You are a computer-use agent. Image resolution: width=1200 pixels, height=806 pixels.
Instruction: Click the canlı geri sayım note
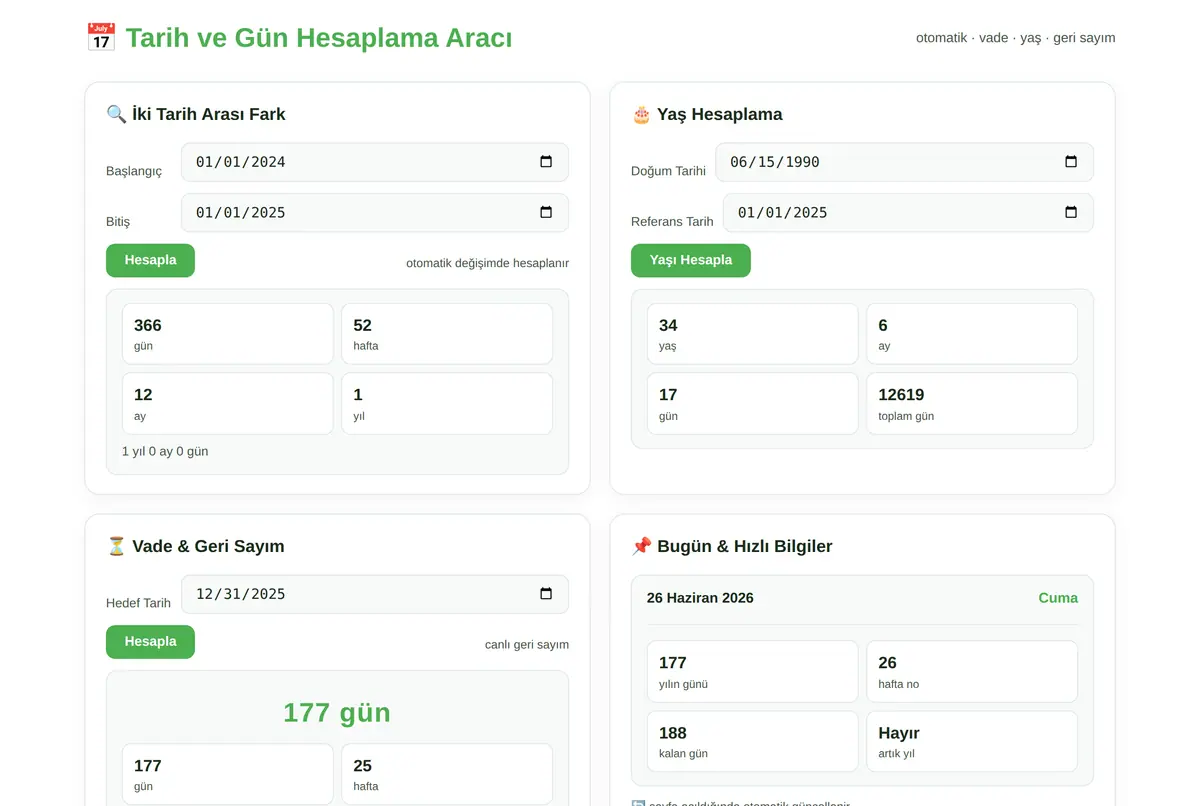pos(527,644)
